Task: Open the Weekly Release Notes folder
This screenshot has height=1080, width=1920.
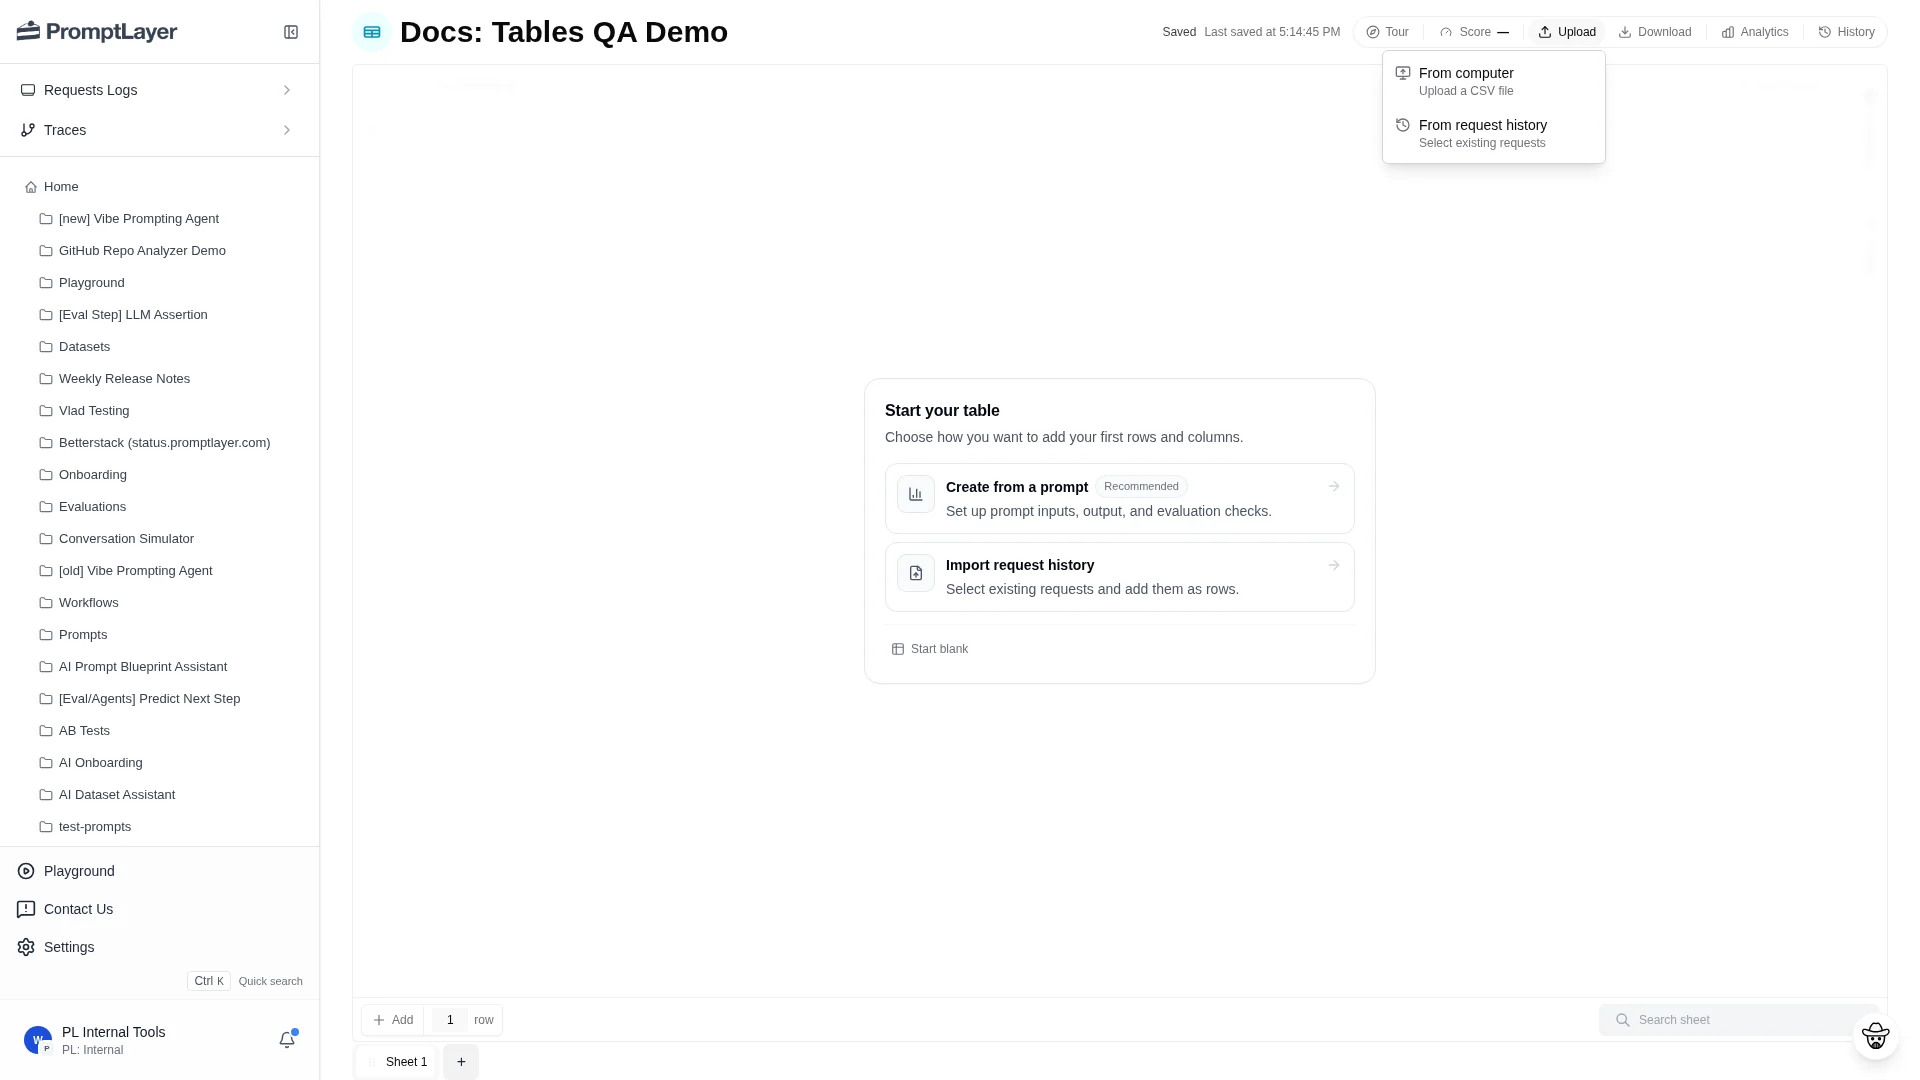Action: 124,379
